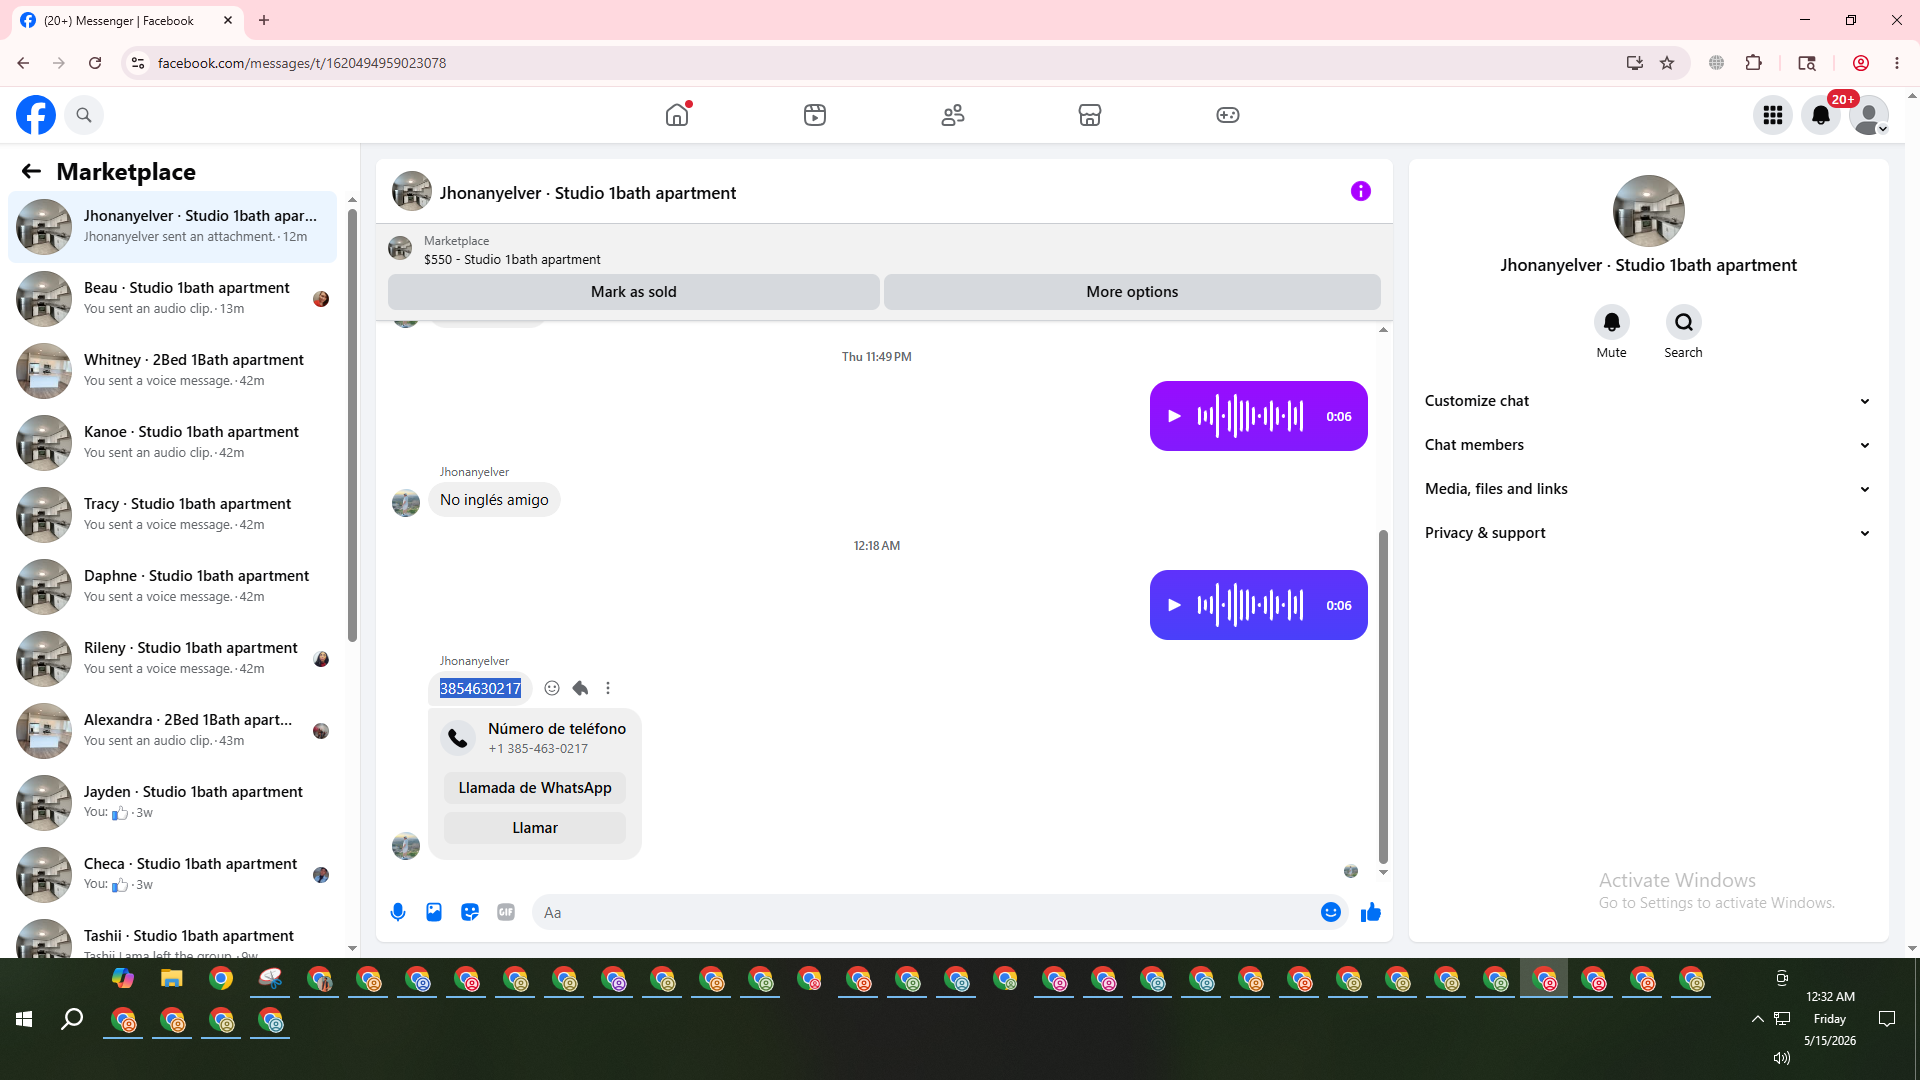Expand Media, files and links section
1920x1080 pixels.
pyautogui.click(x=1648, y=489)
